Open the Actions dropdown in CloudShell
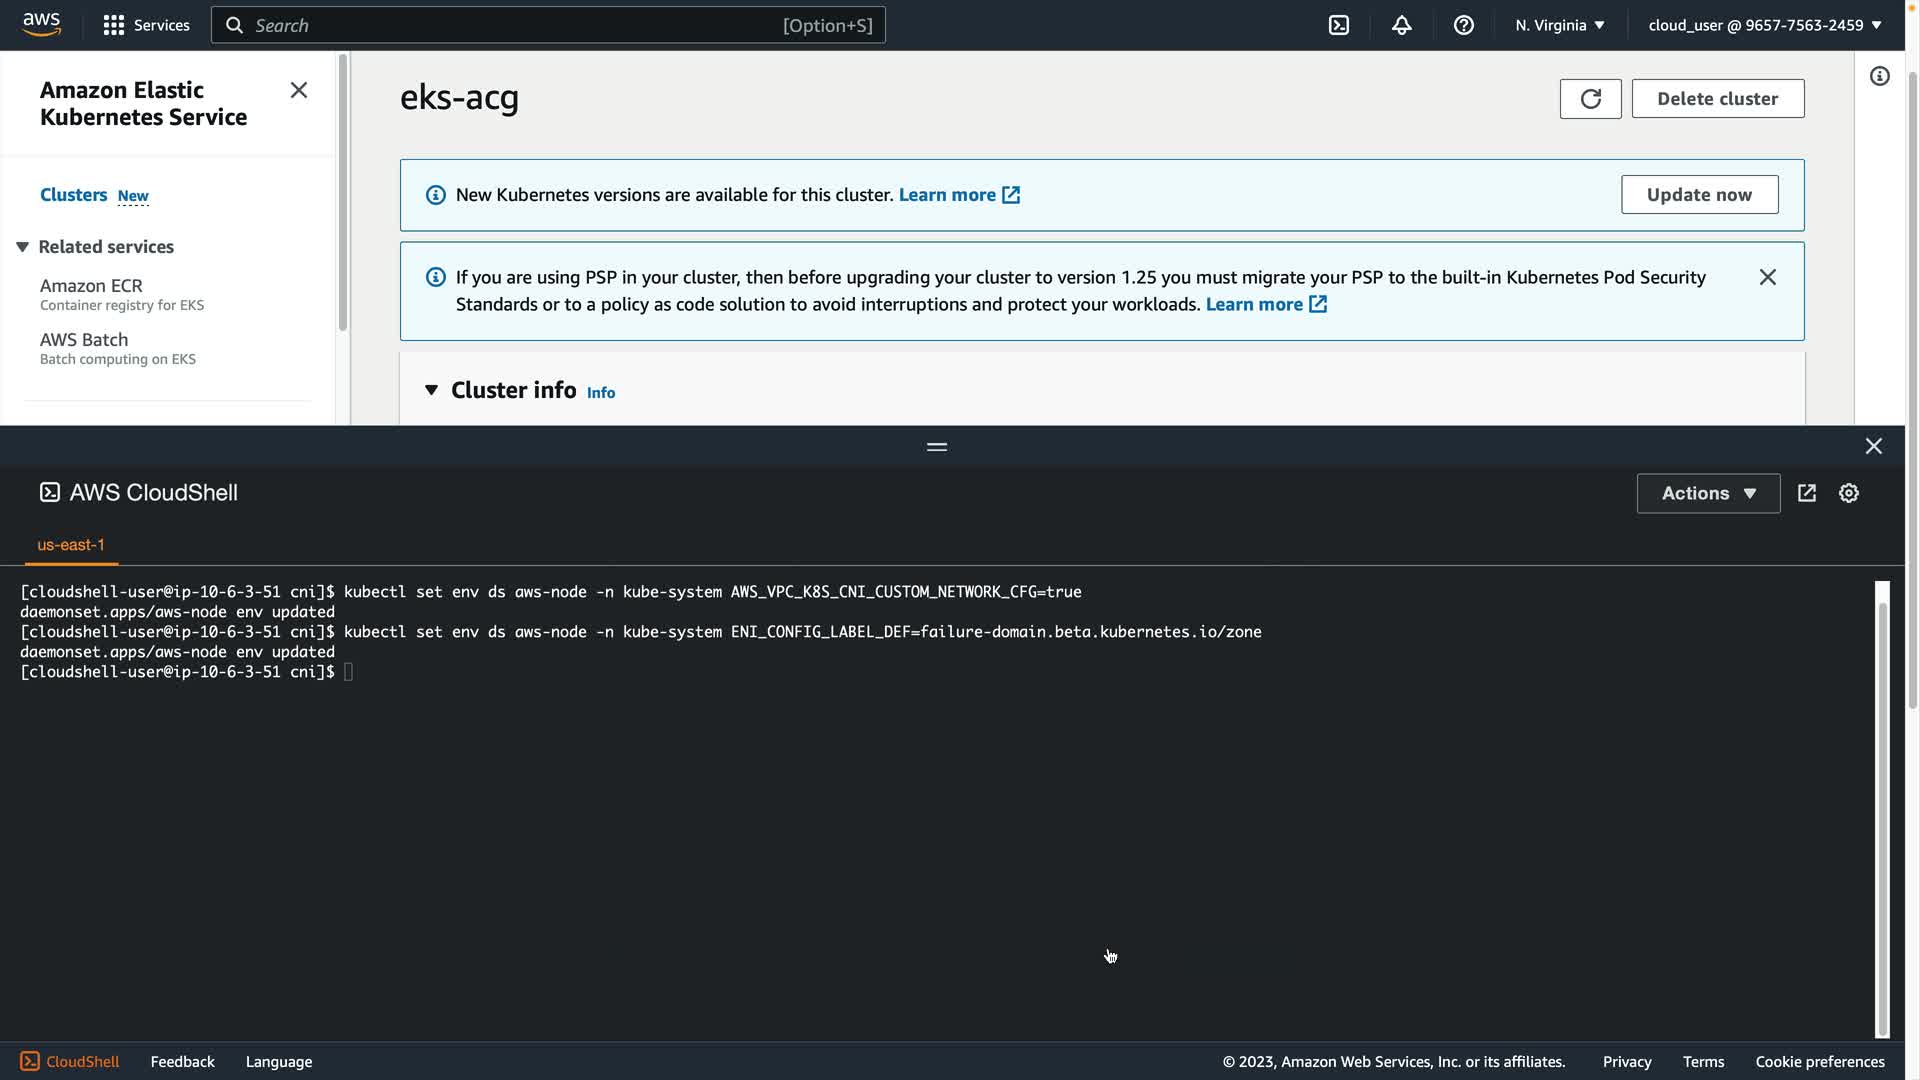Screen dimensions: 1920x1080 pyautogui.click(x=1708, y=493)
